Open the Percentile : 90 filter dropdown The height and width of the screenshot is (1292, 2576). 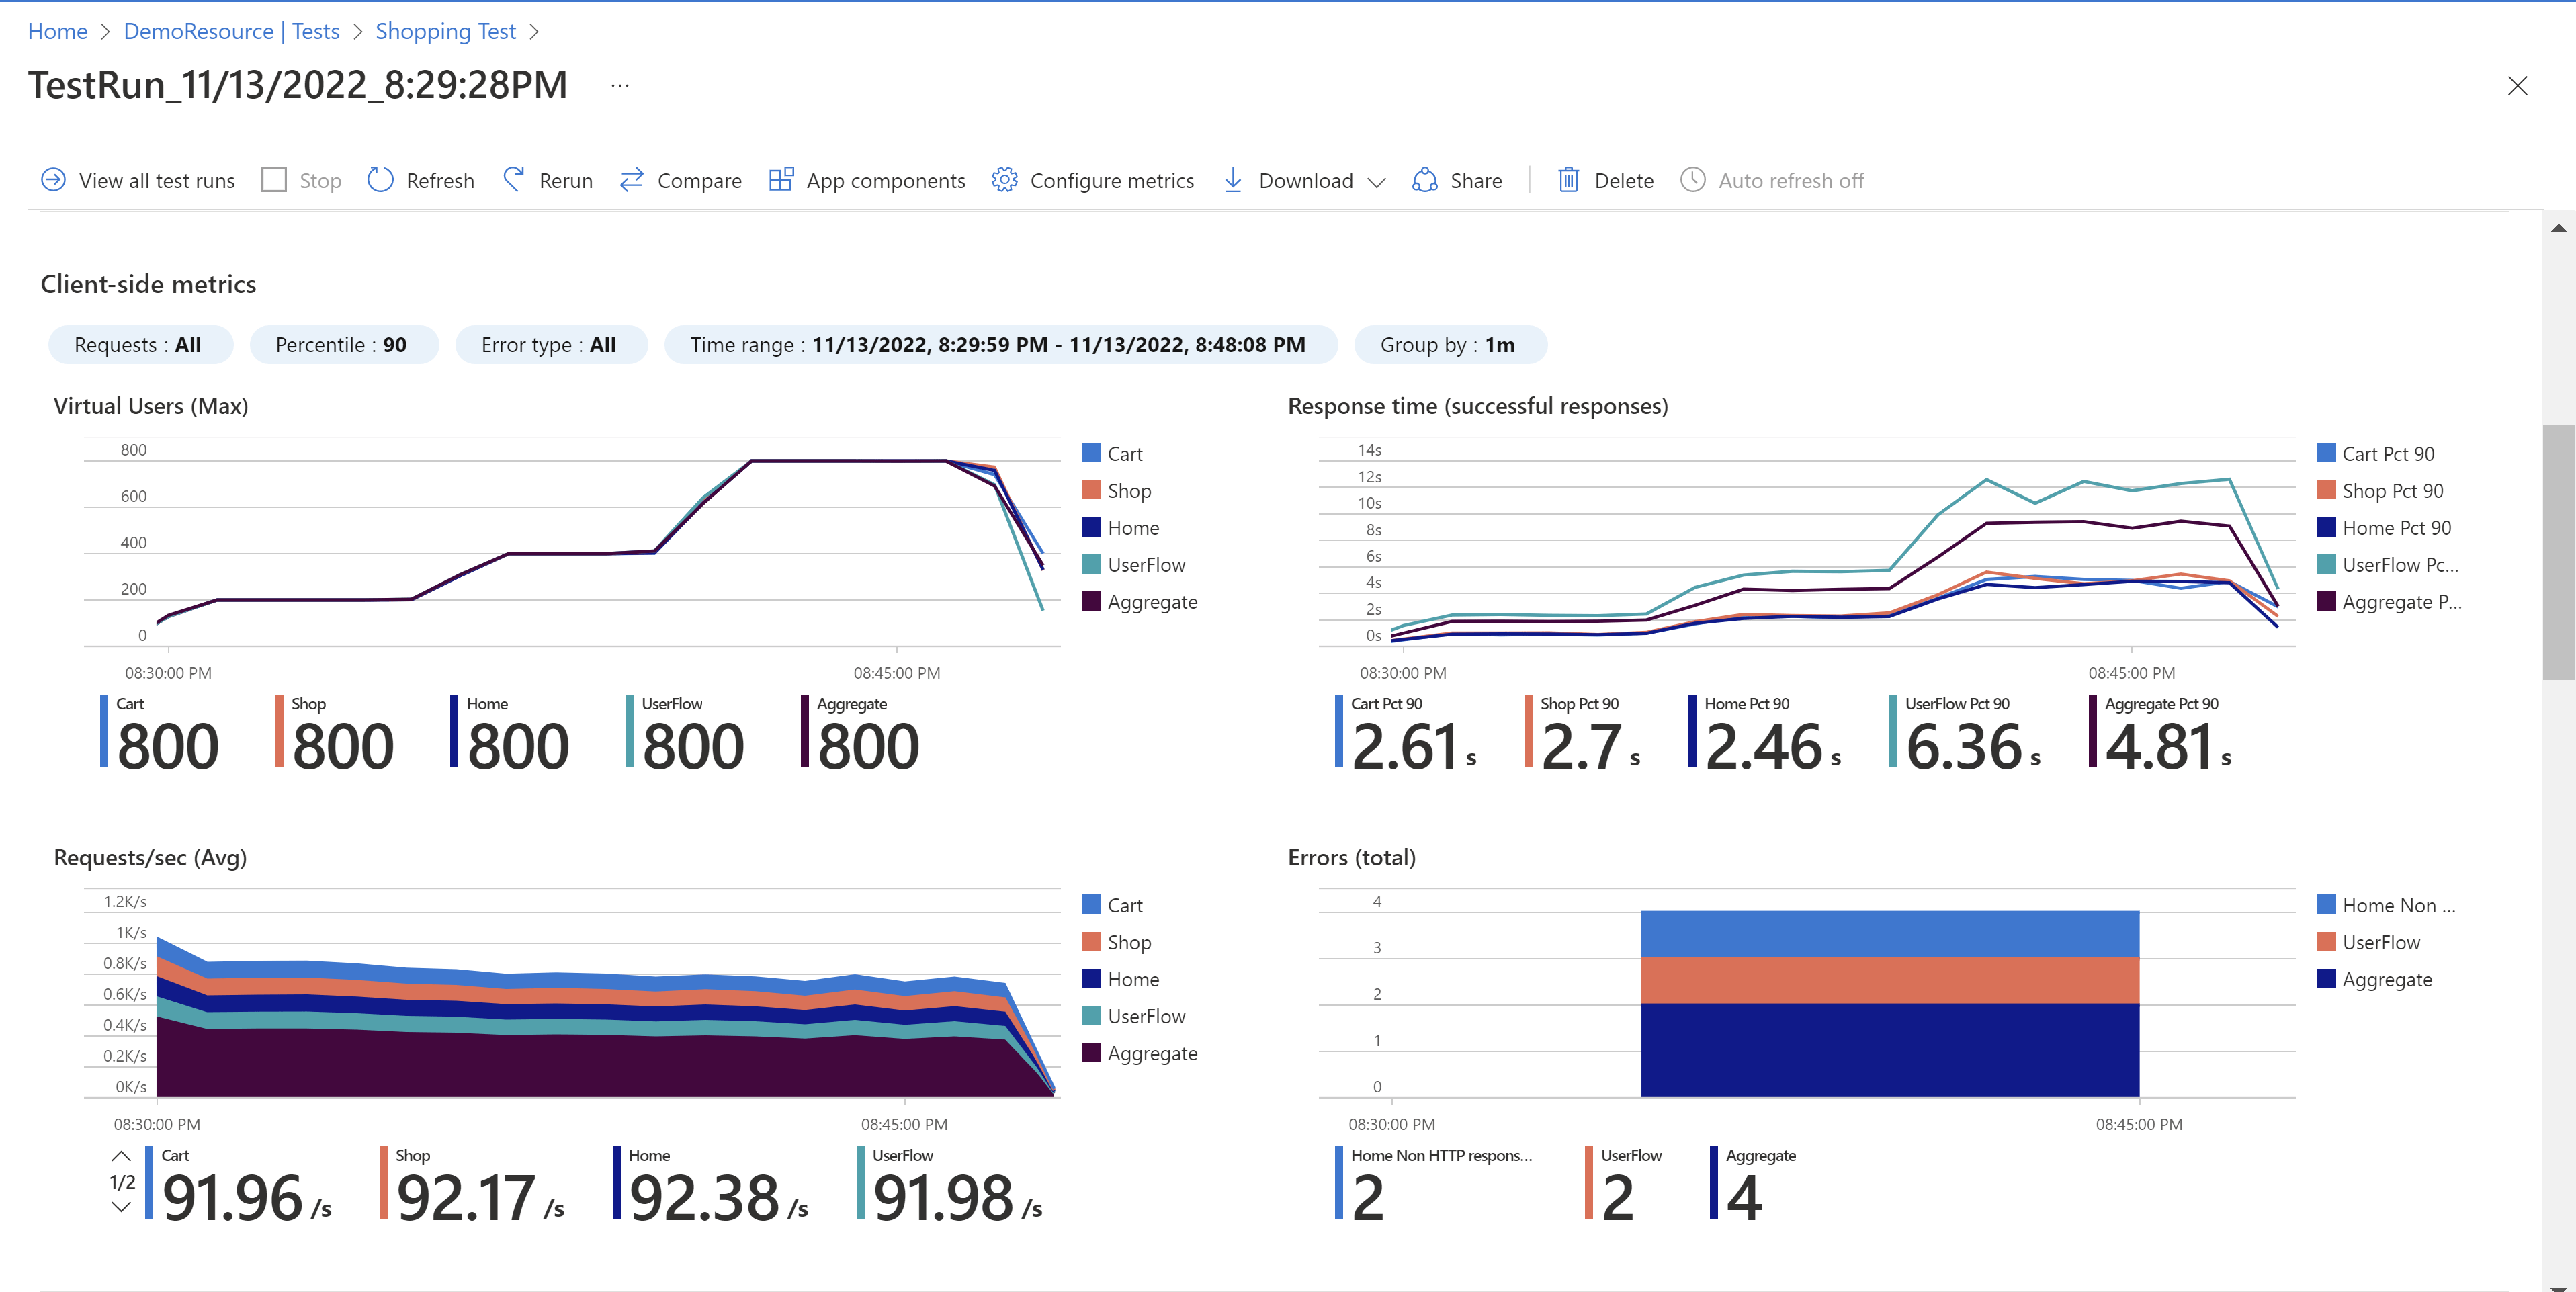coord(341,345)
